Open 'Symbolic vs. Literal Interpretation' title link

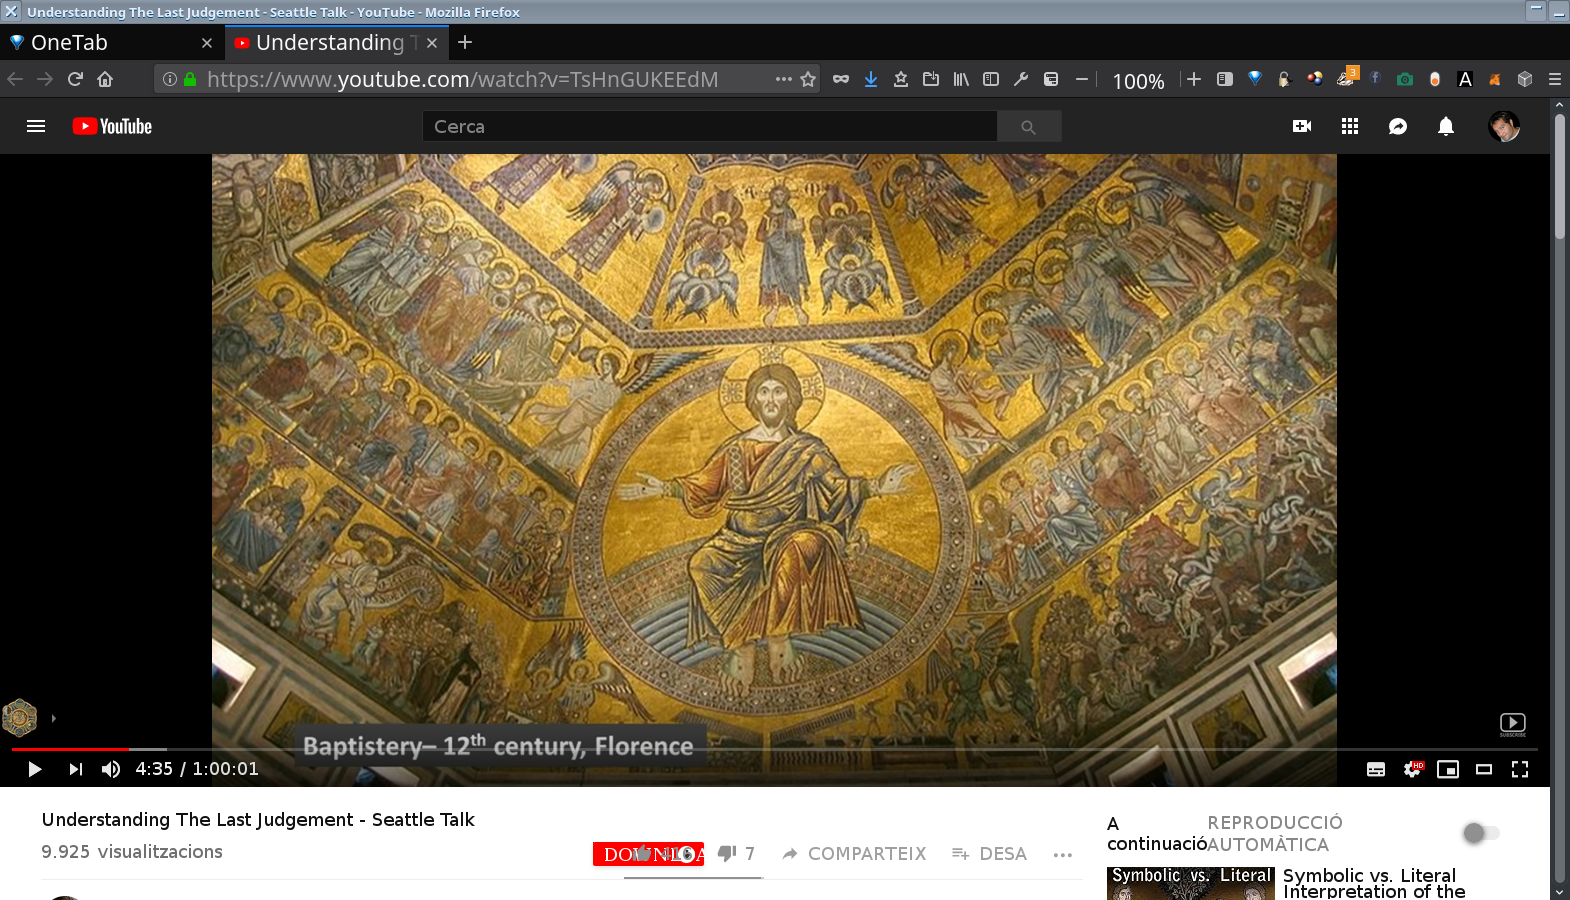[1374, 883]
